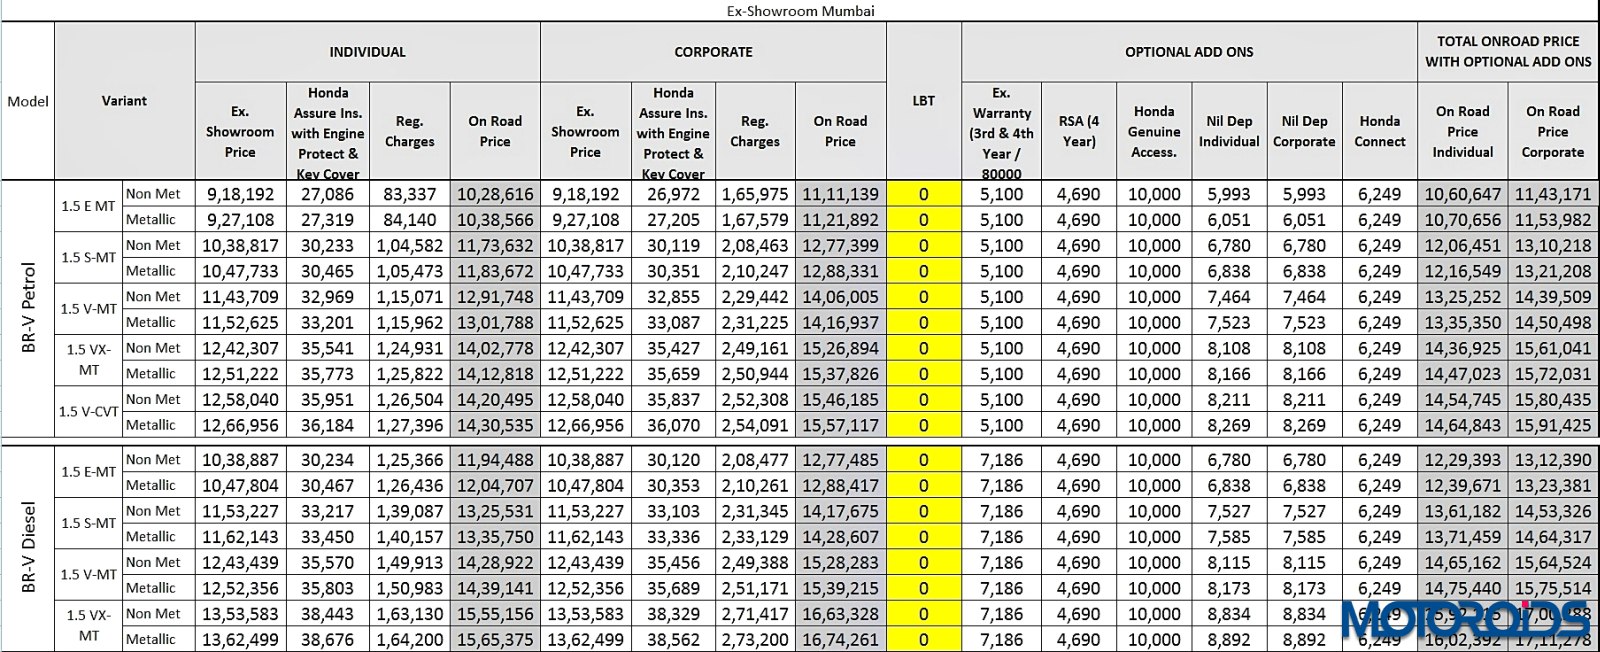The image size is (1600, 652).
Task: Select the cell with value 13,25,531
Action: [495, 511]
